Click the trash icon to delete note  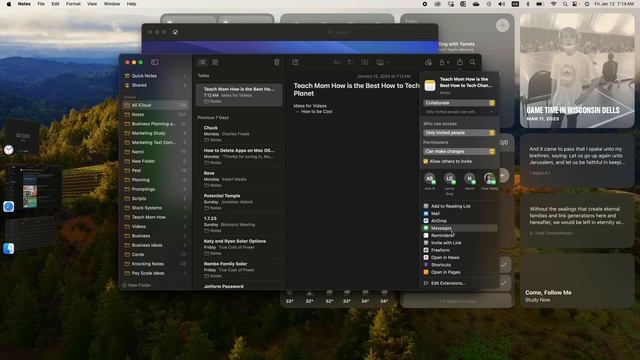click(277, 62)
